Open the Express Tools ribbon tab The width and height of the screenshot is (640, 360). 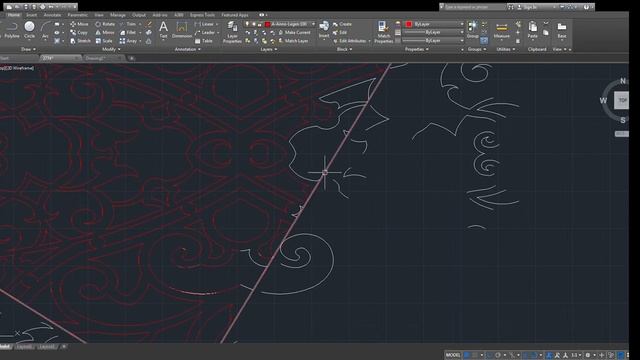(202, 15)
